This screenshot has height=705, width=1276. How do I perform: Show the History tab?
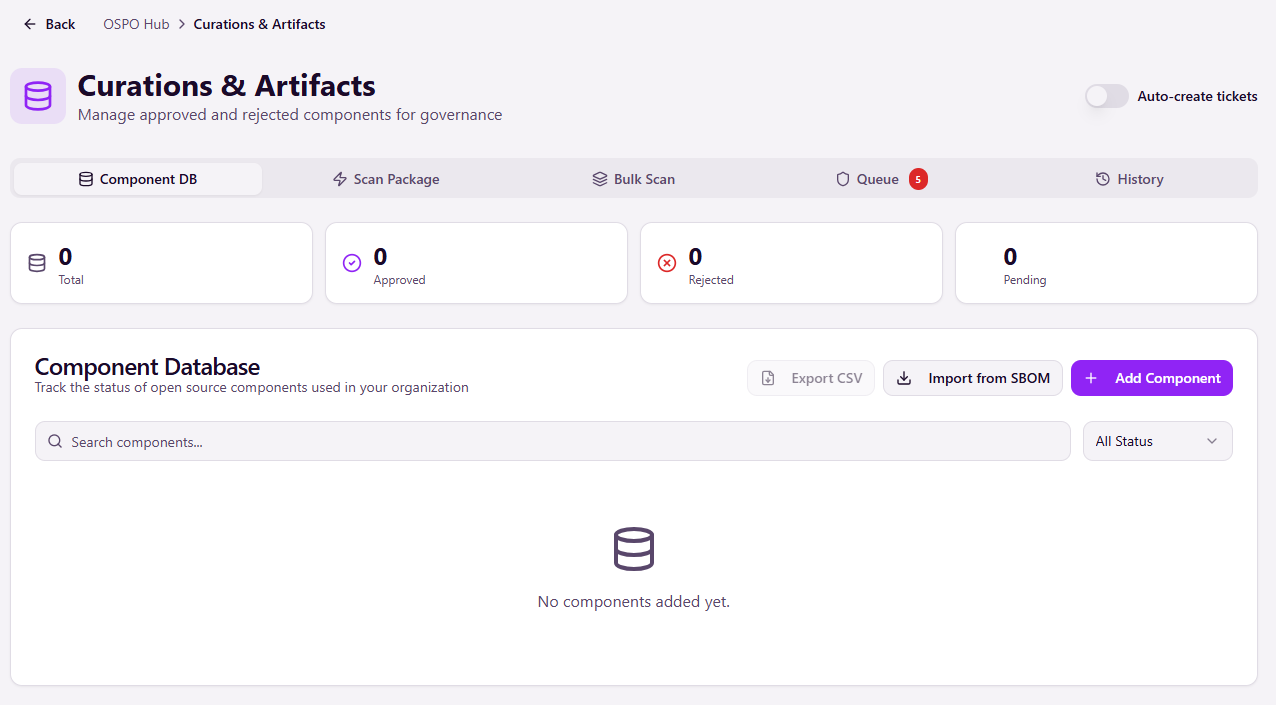coord(1130,179)
